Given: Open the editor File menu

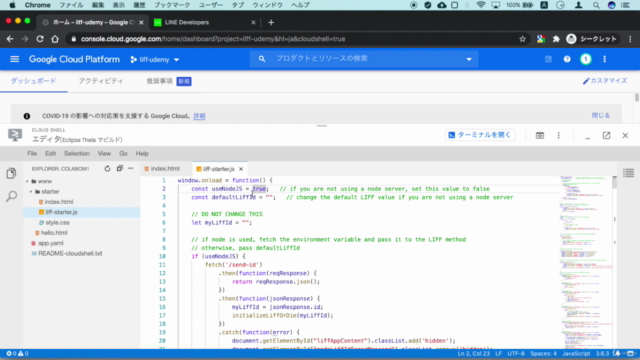Looking at the screenshot, I should [x=32, y=154].
